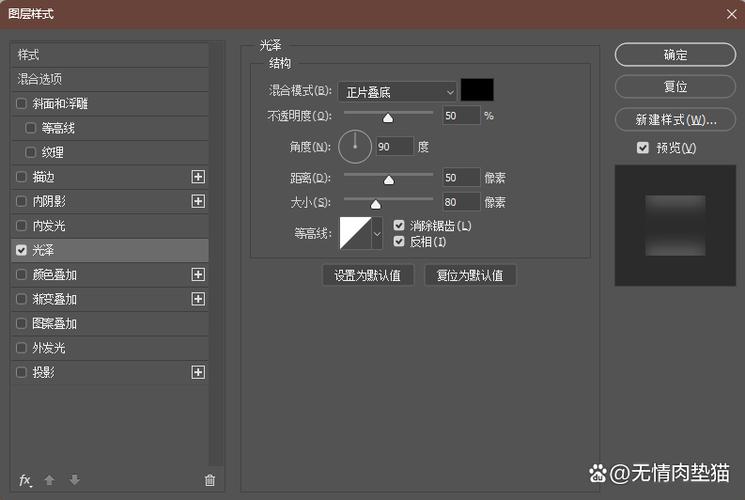The height and width of the screenshot is (500, 745).
Task: Open the contour picker dropdown arrow
Action: 377,233
